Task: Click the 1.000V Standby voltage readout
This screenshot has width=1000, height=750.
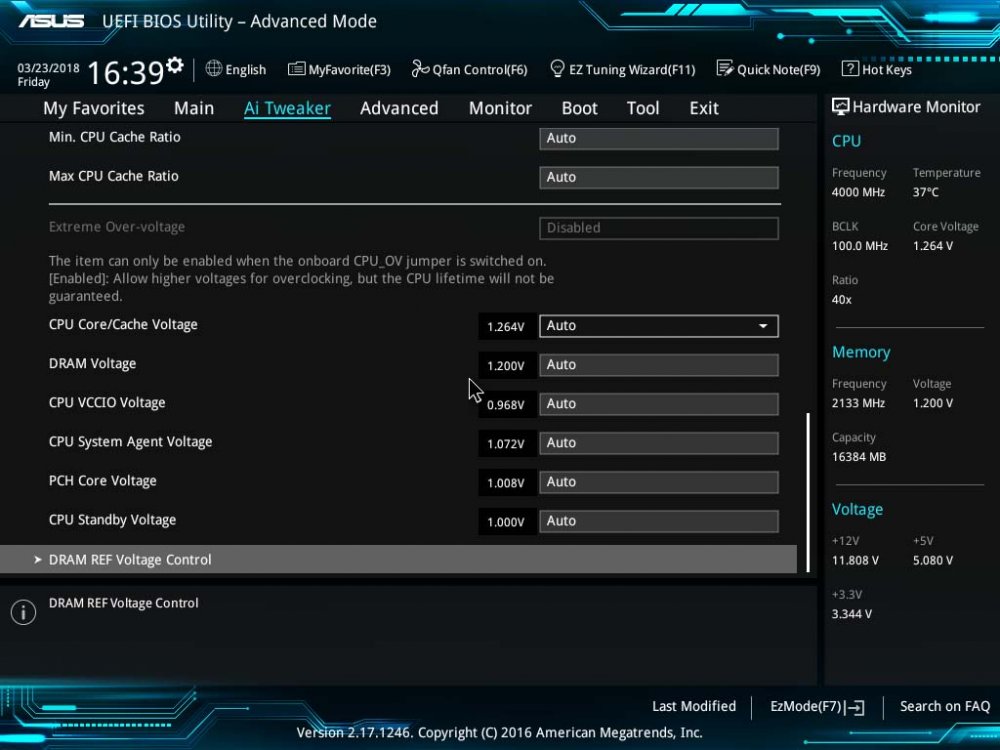Action: [x=506, y=522]
